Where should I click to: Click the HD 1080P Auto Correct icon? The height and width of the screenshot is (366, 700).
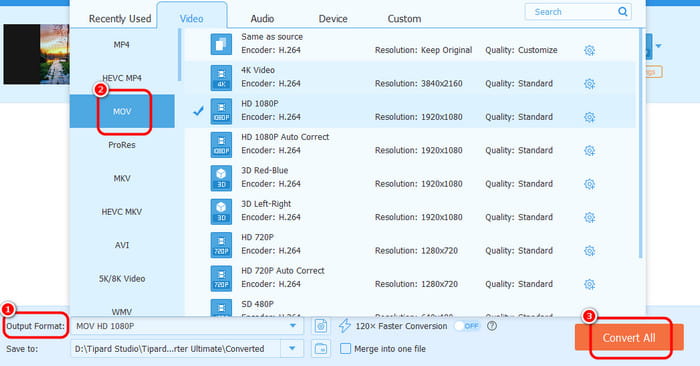tap(221, 145)
